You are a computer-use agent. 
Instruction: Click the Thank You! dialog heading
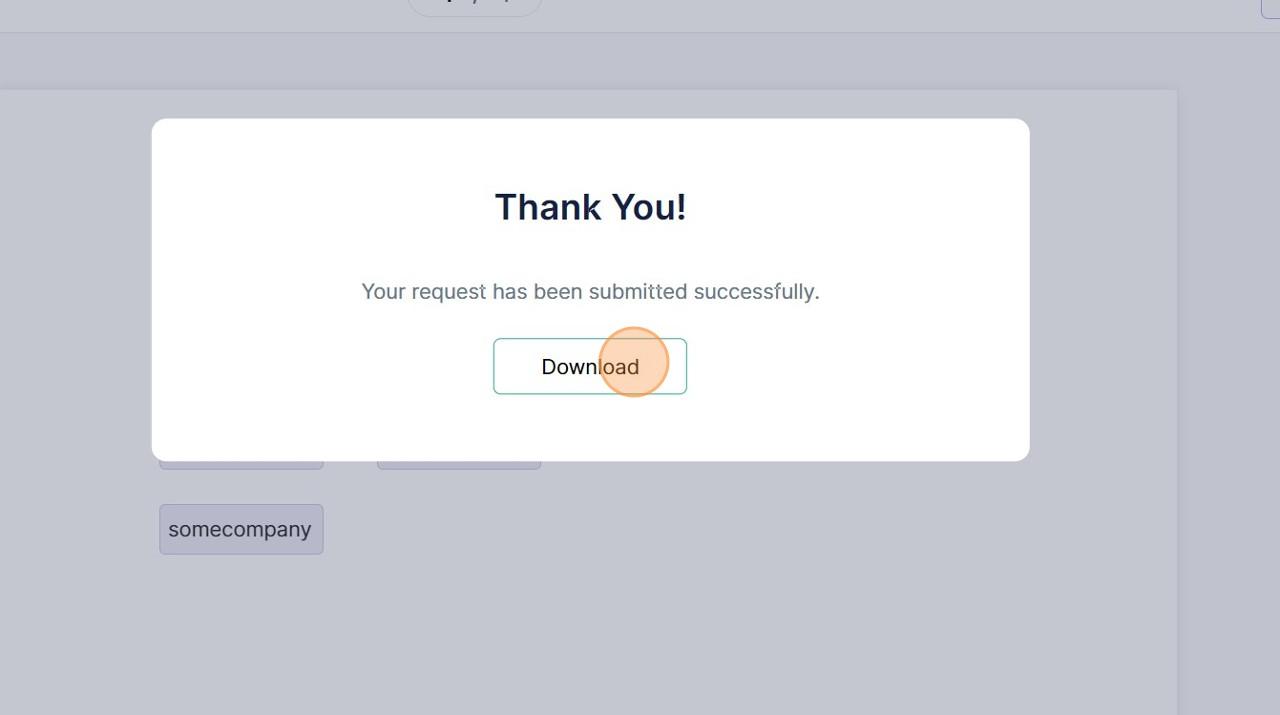(x=590, y=207)
